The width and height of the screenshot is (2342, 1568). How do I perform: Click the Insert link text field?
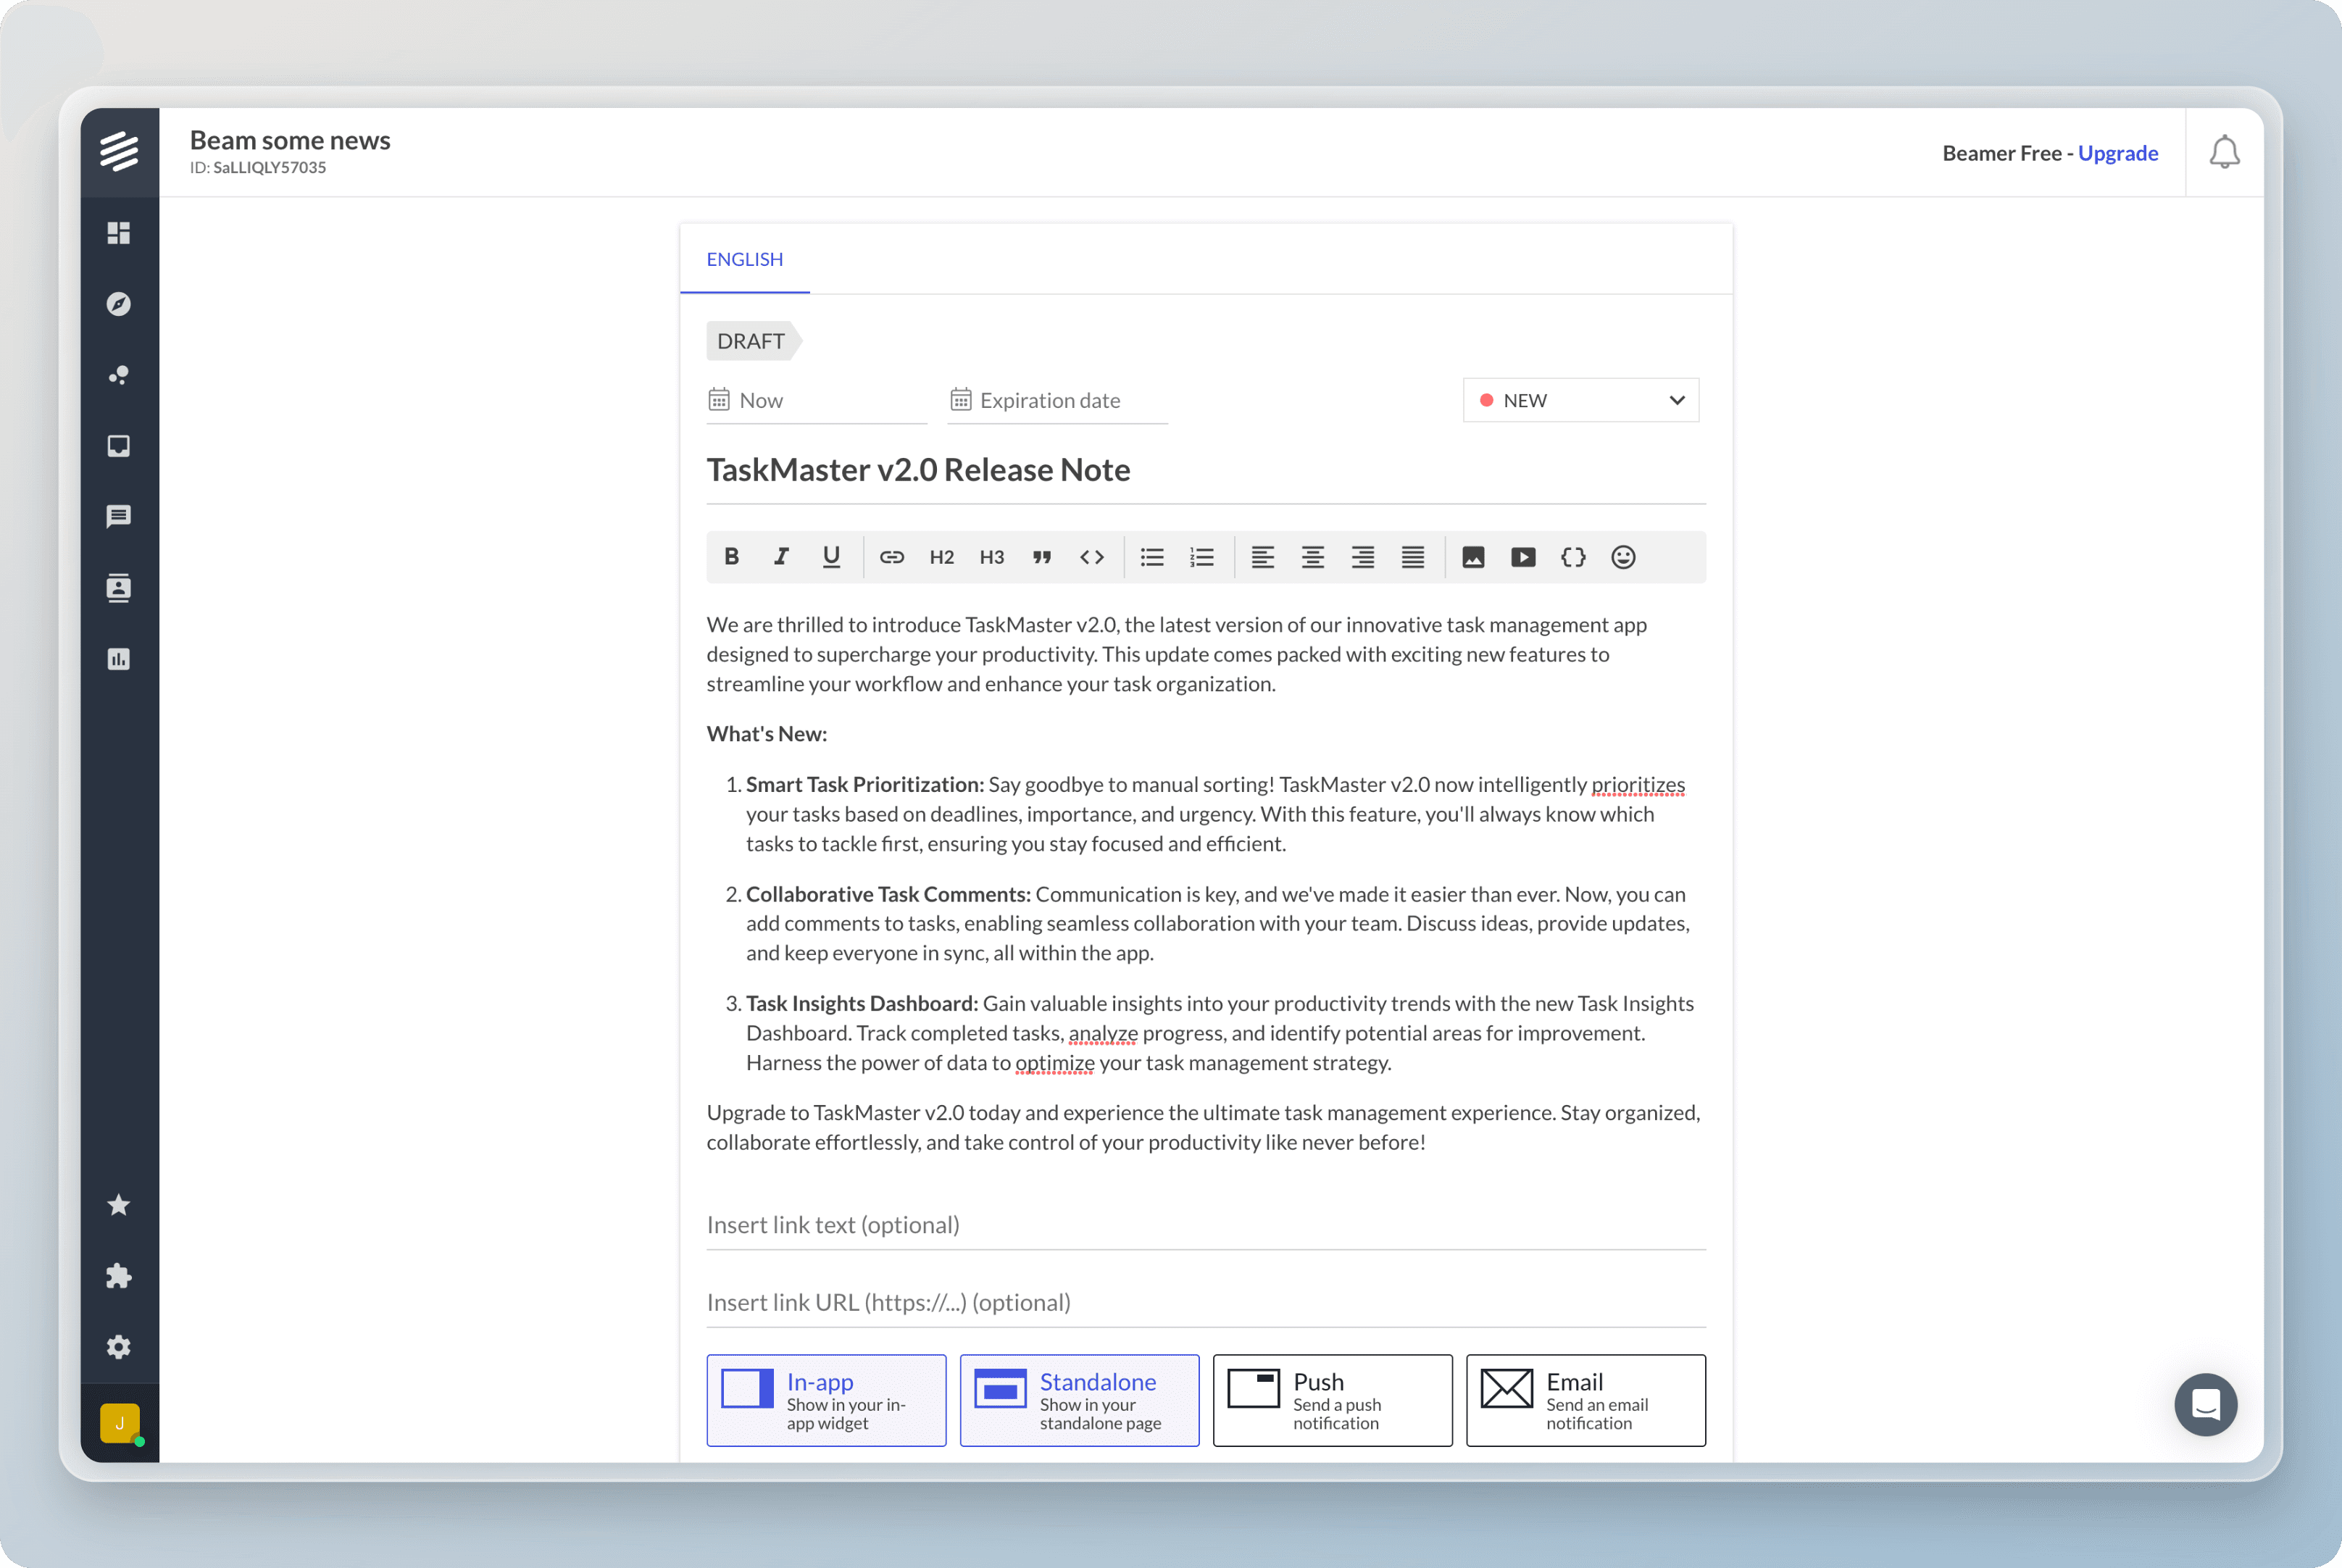[x=1205, y=1225]
